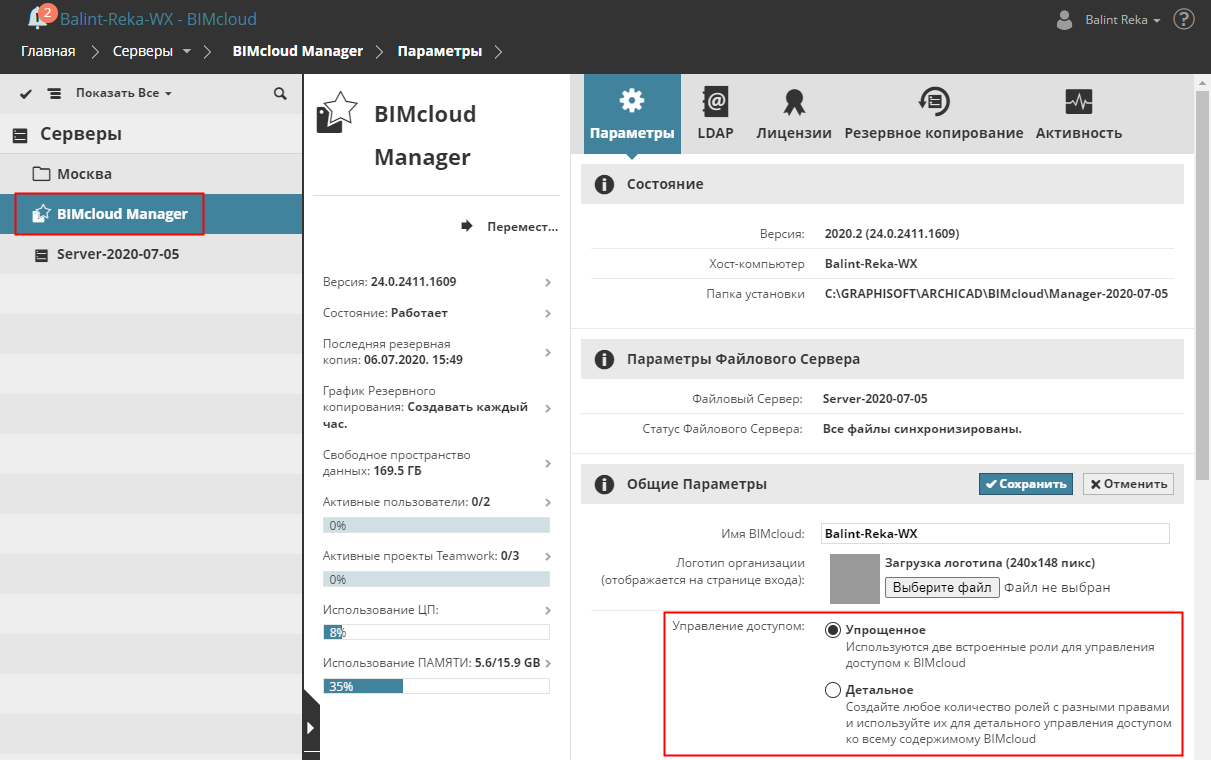This screenshot has height=760, width=1211.
Task: Click the Файл не выбран text
Action: (1057, 588)
